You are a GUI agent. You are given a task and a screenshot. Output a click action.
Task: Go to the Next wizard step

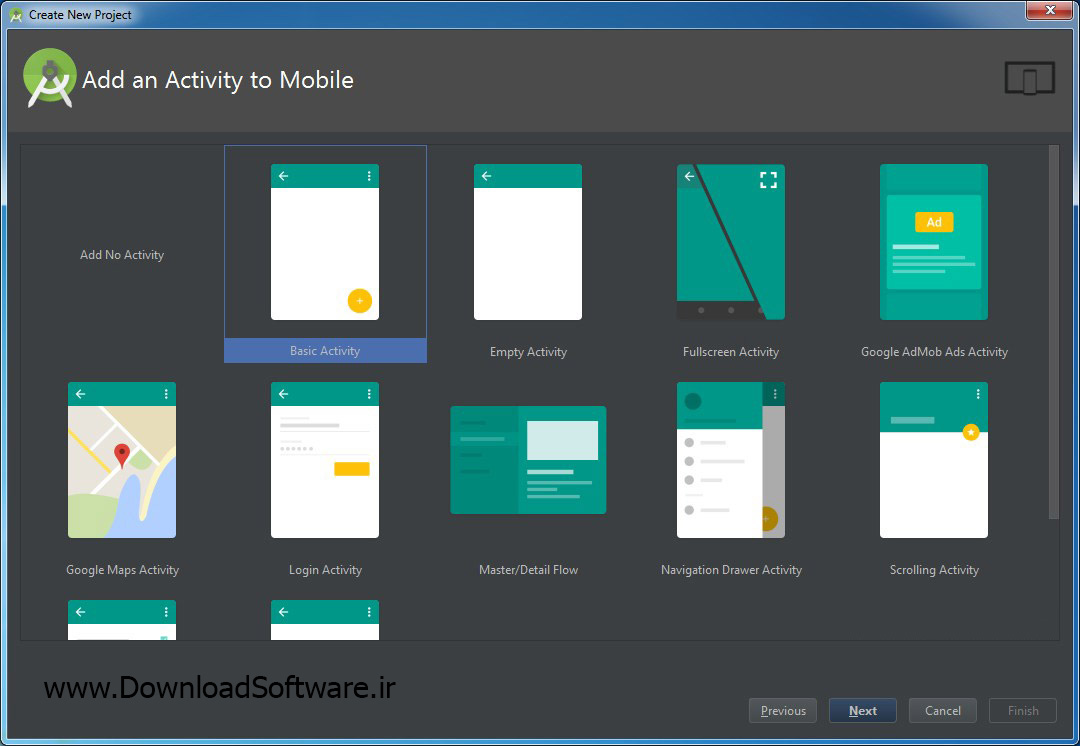tap(862, 711)
